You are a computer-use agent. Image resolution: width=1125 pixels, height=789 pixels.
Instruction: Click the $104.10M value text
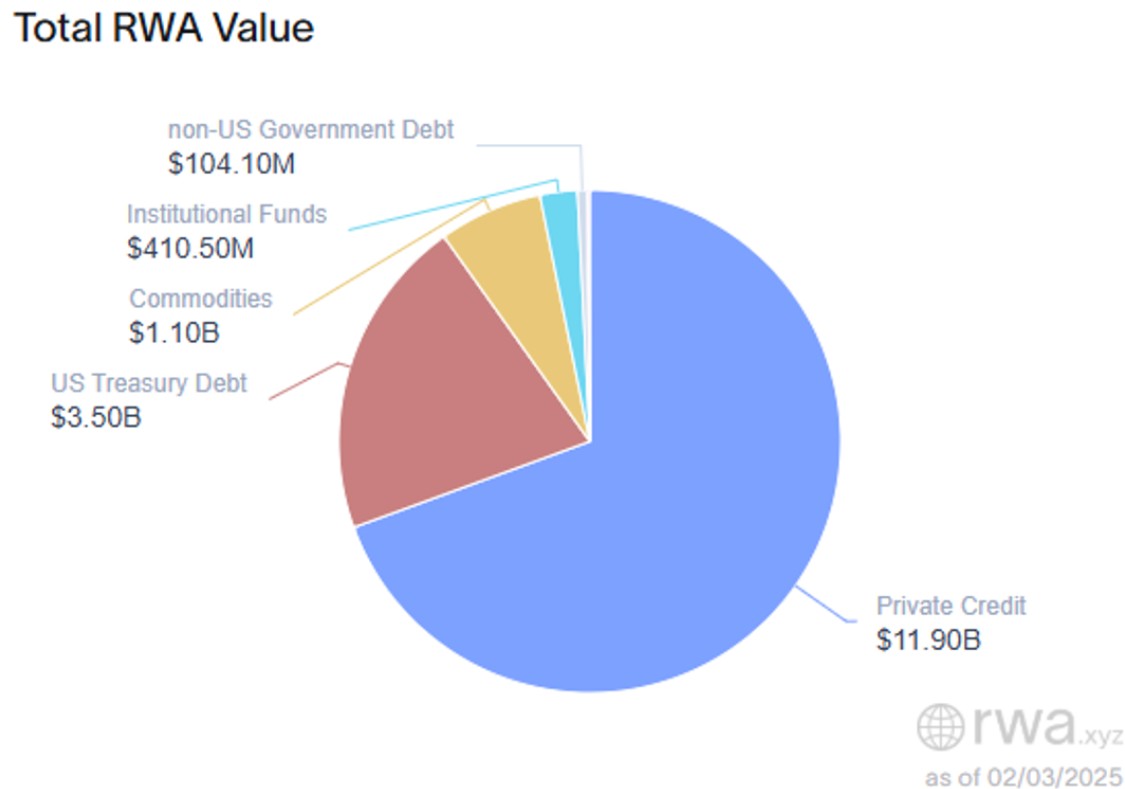(231, 164)
